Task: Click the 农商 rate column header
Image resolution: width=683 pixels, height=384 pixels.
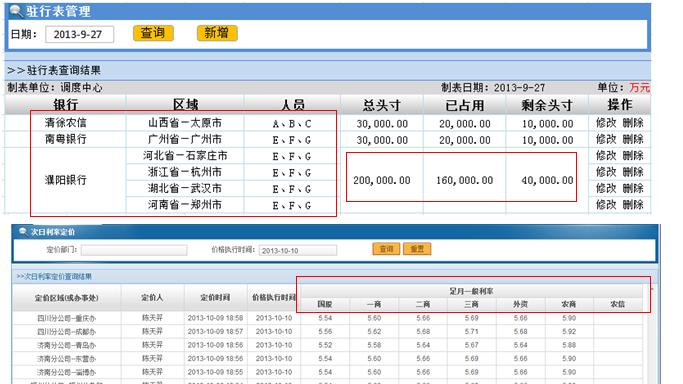Action: coord(569,304)
